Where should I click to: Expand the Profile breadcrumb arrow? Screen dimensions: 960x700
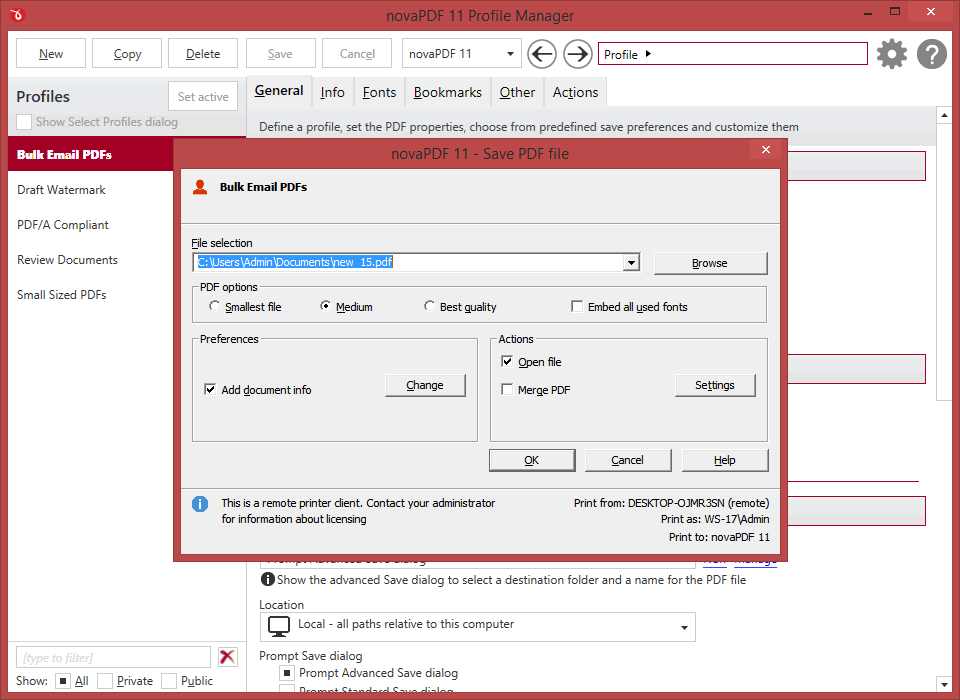click(x=648, y=54)
